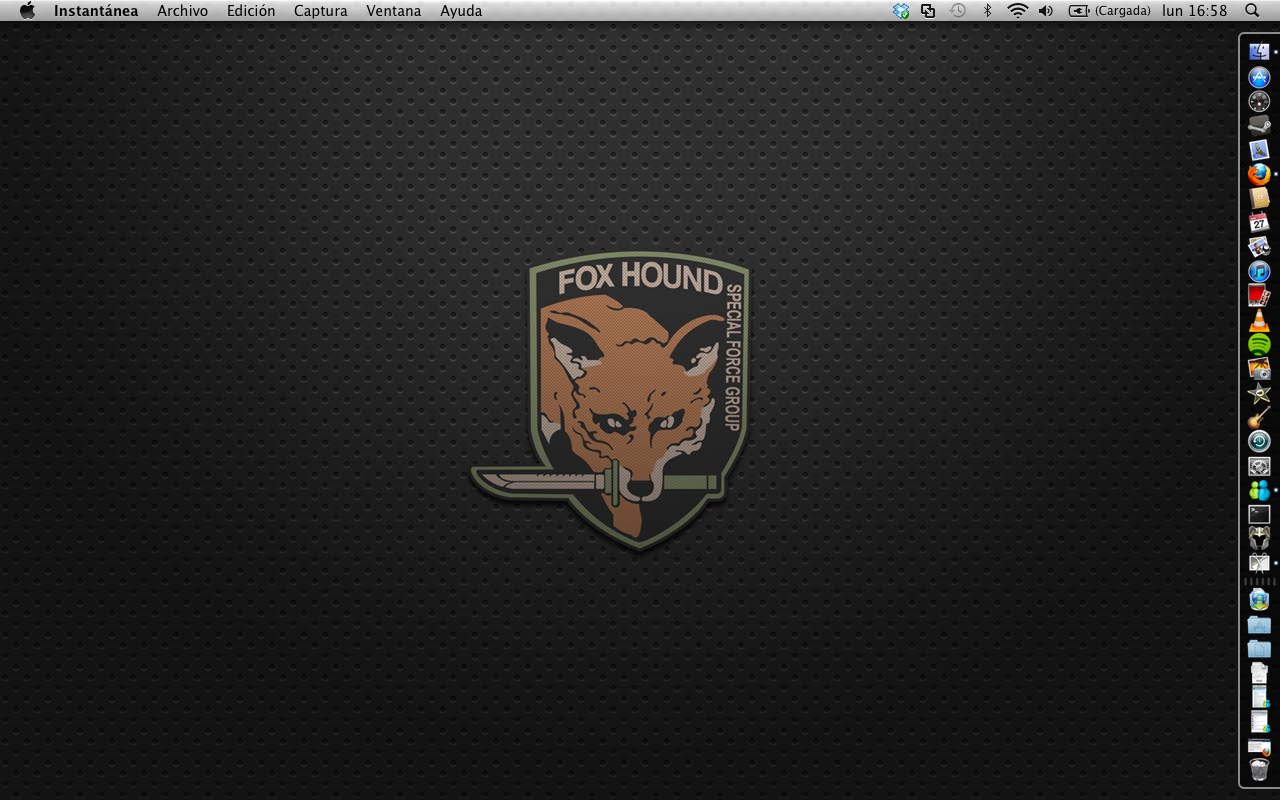Open the Edición menu
Image resolution: width=1280 pixels, height=800 pixels.
tap(251, 11)
